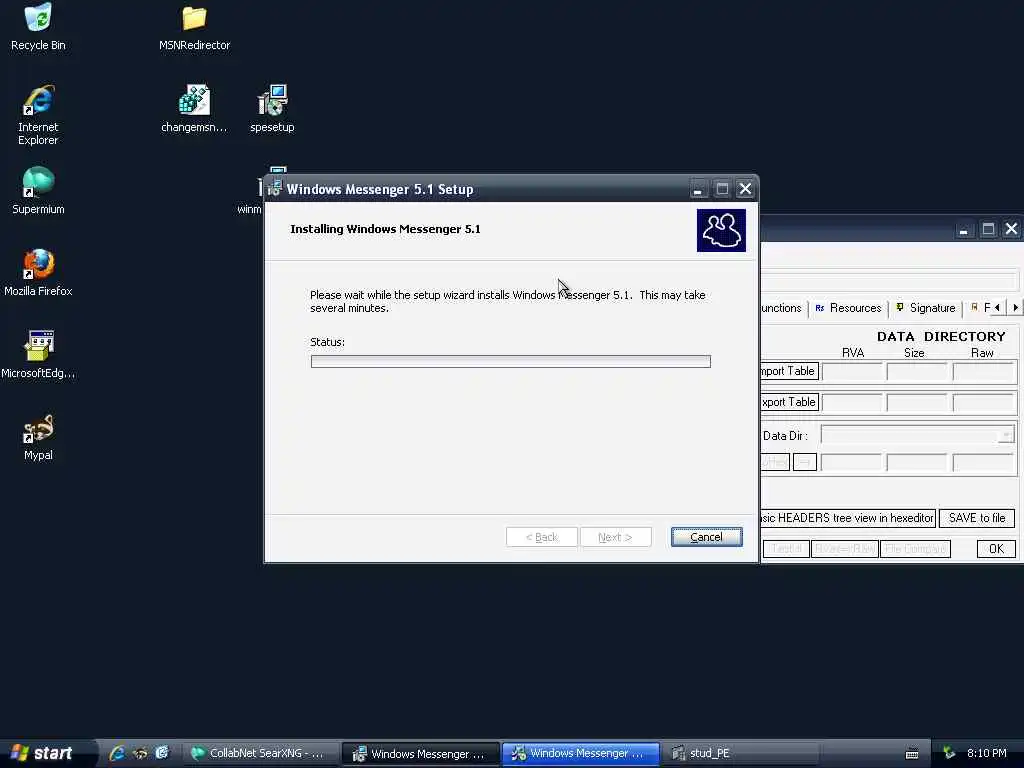Image resolution: width=1024 pixels, height=768 pixels.
Task: Select the Mozilla Firefox desktop shortcut
Action: tap(38, 272)
